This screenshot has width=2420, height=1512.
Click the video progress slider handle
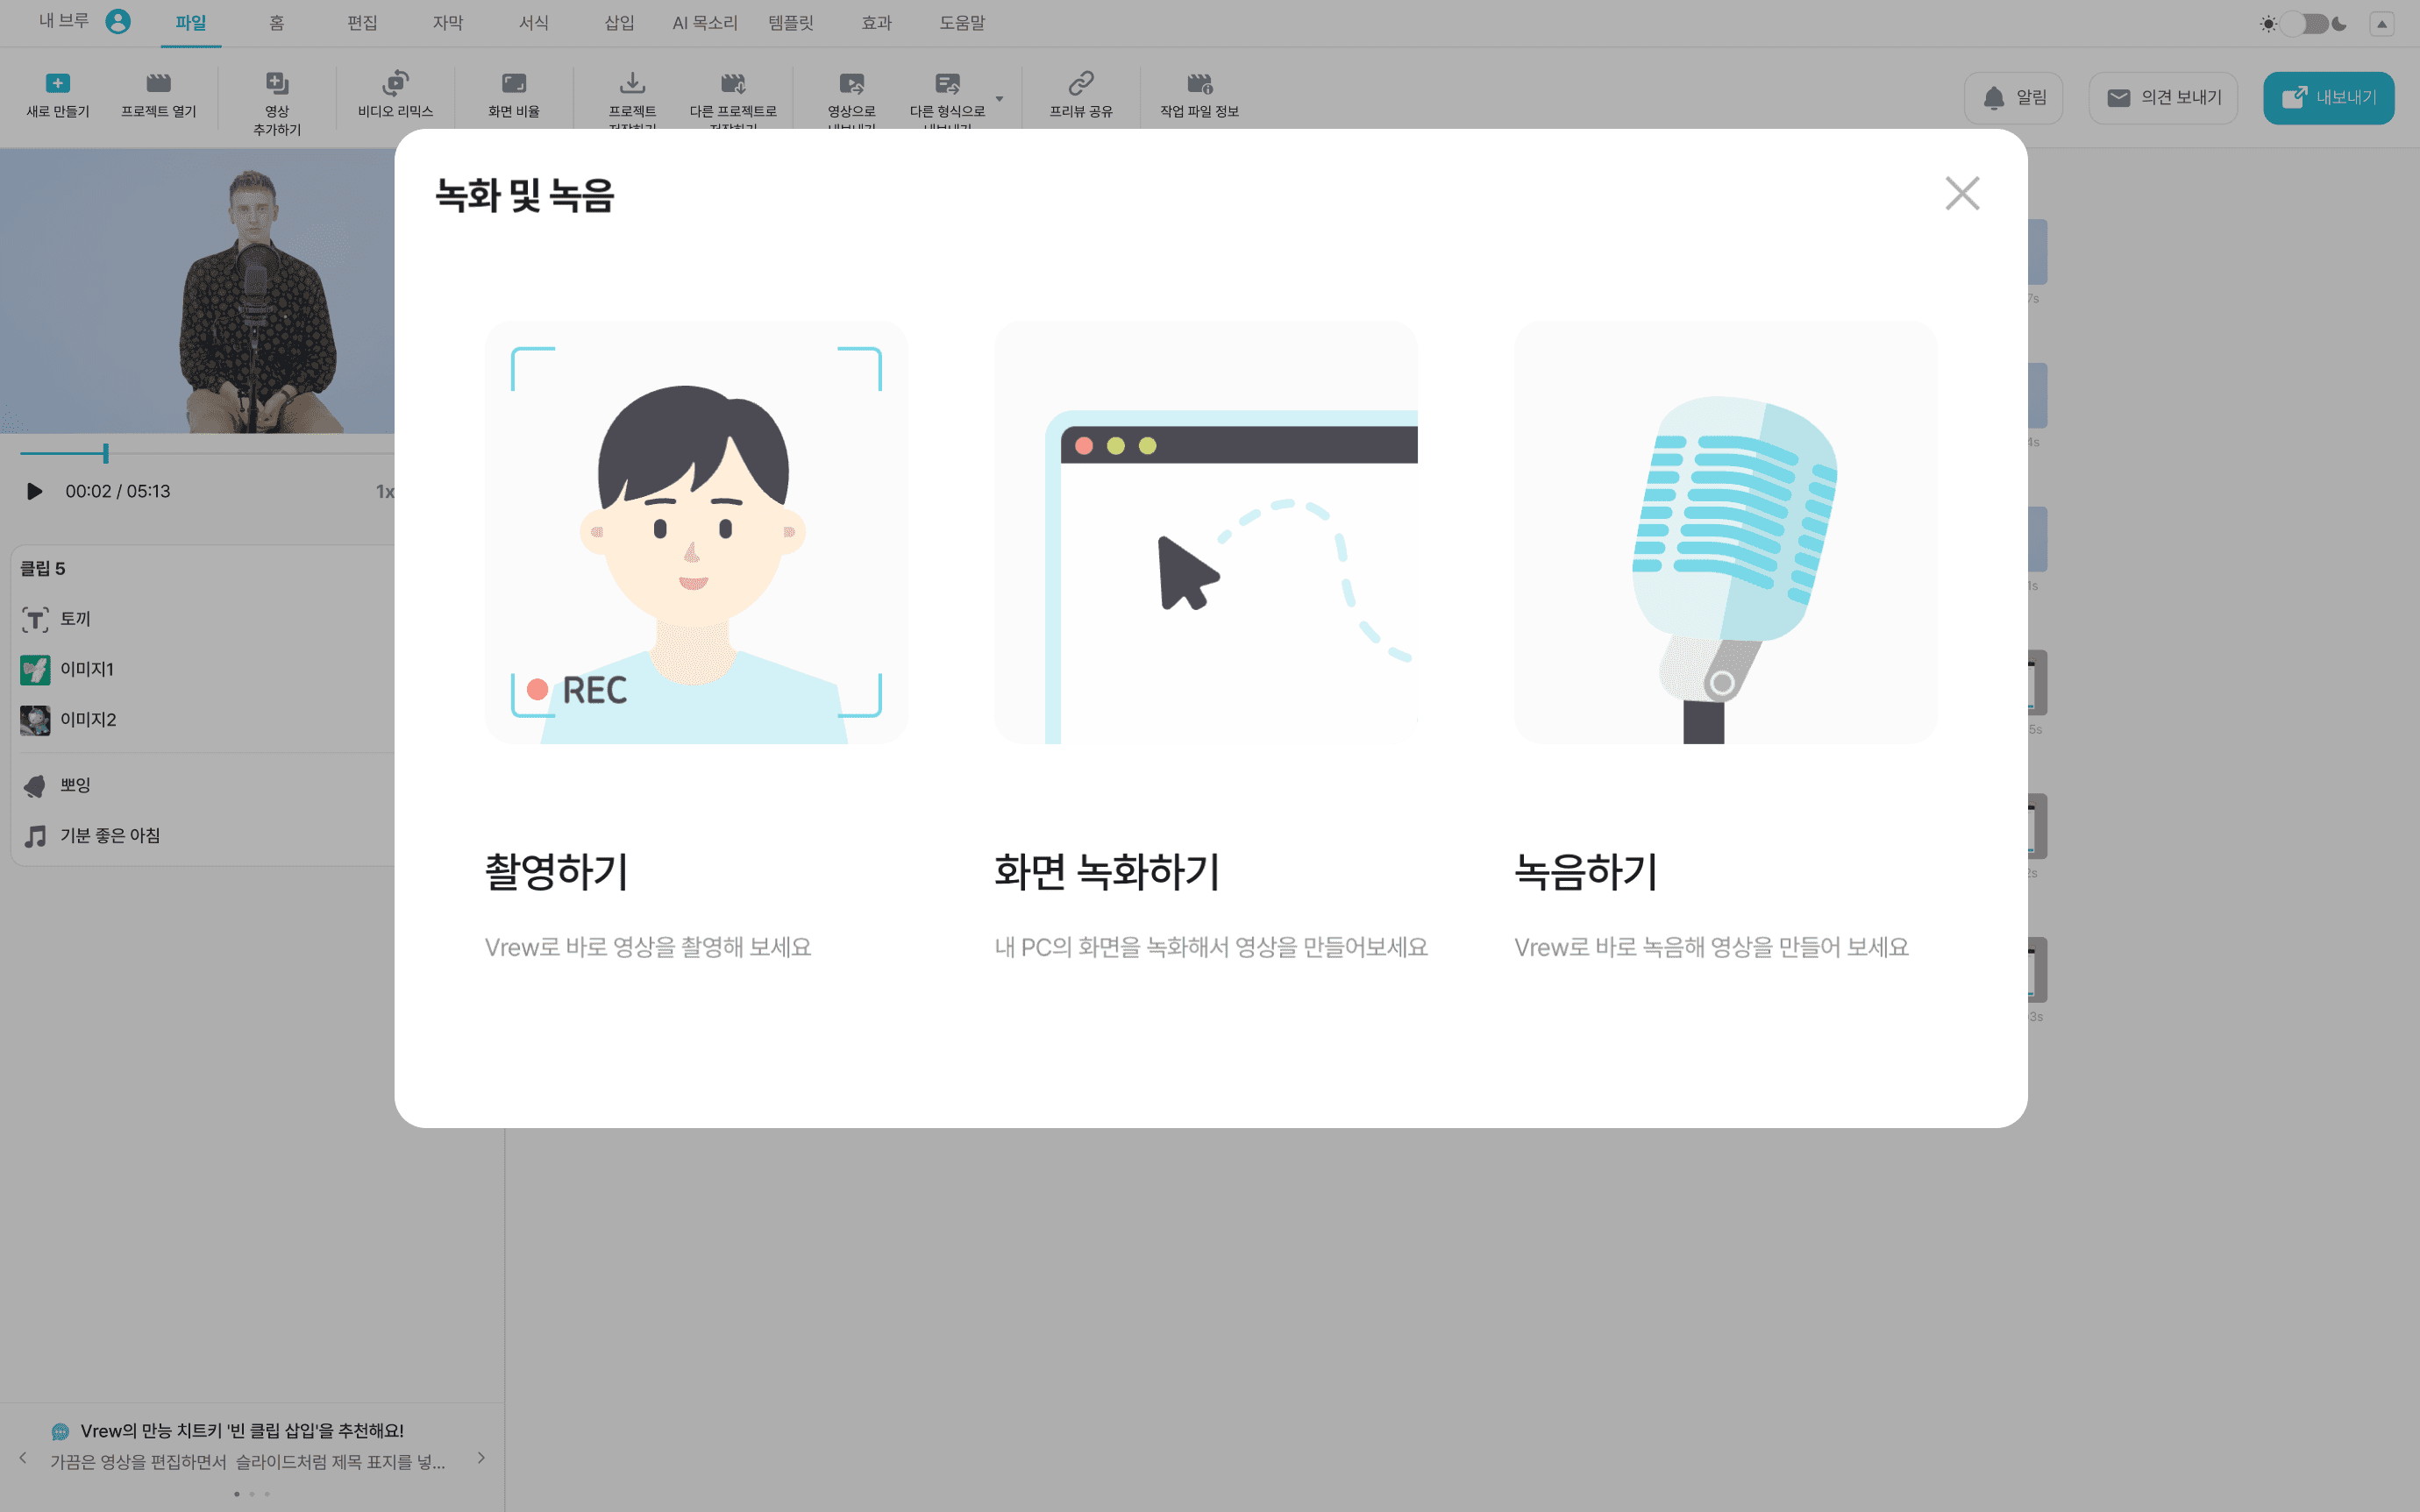(x=105, y=454)
